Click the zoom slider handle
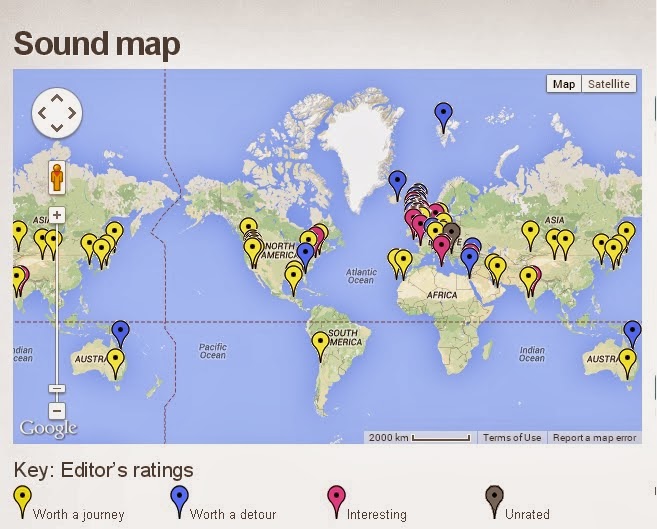The width and height of the screenshot is (657, 529). [x=57, y=388]
